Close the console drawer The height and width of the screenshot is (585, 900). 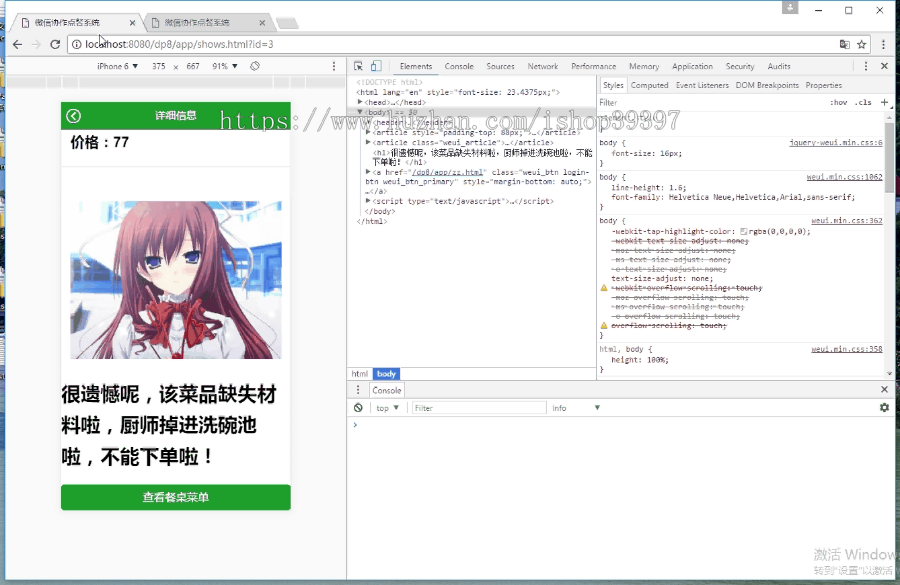(x=885, y=389)
